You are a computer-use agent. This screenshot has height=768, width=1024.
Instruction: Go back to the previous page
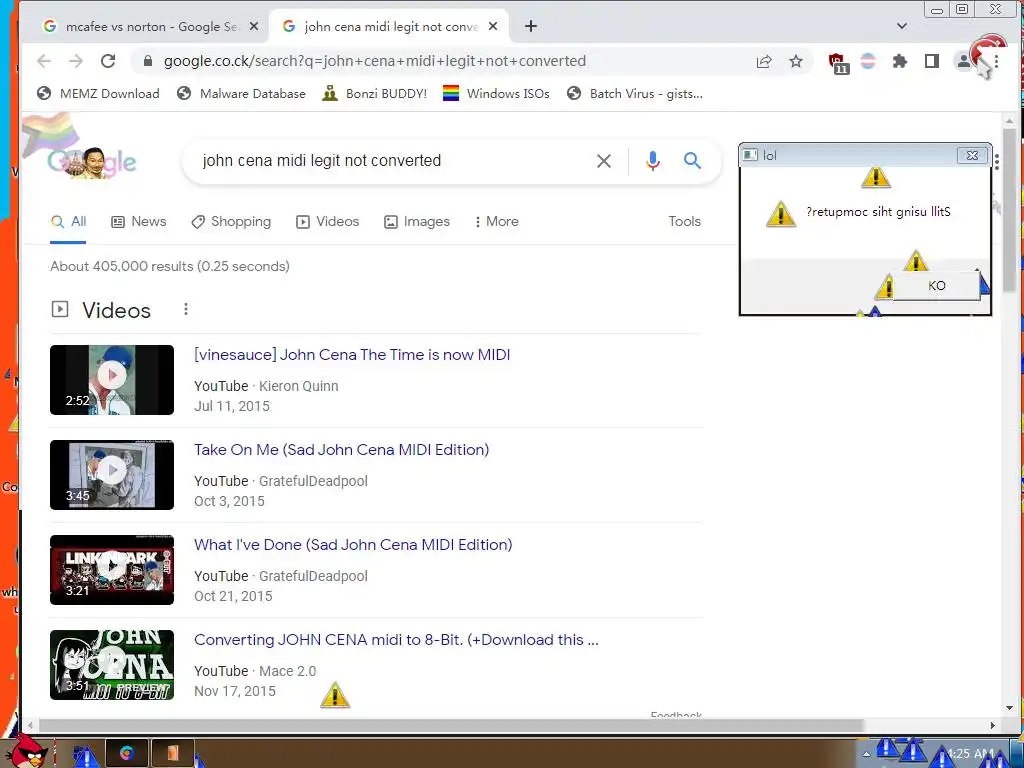(44, 61)
